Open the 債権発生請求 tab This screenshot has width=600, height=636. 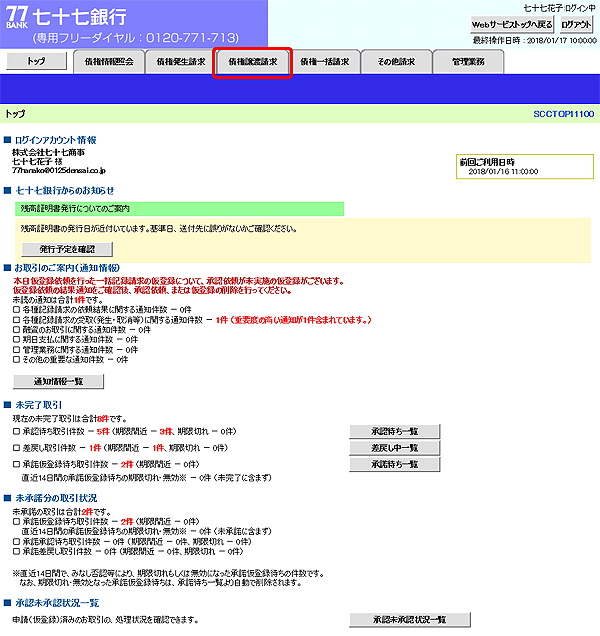coord(181,62)
